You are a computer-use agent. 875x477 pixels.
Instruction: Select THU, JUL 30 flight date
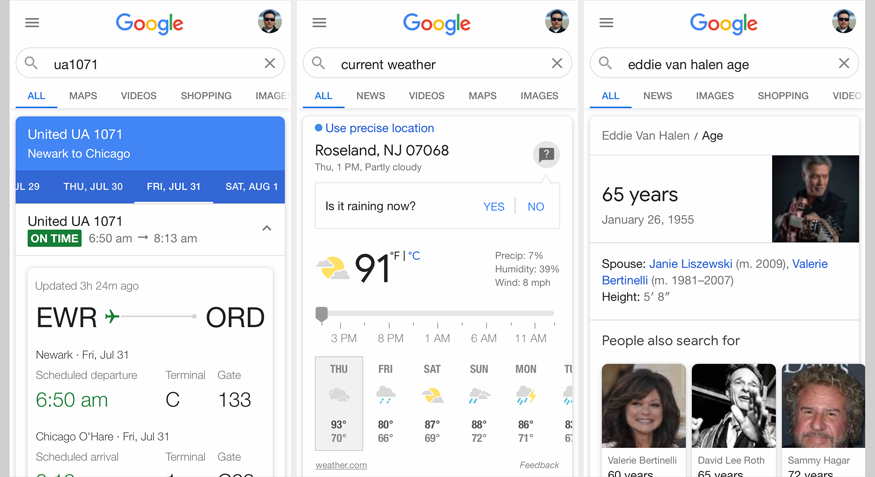(x=93, y=187)
